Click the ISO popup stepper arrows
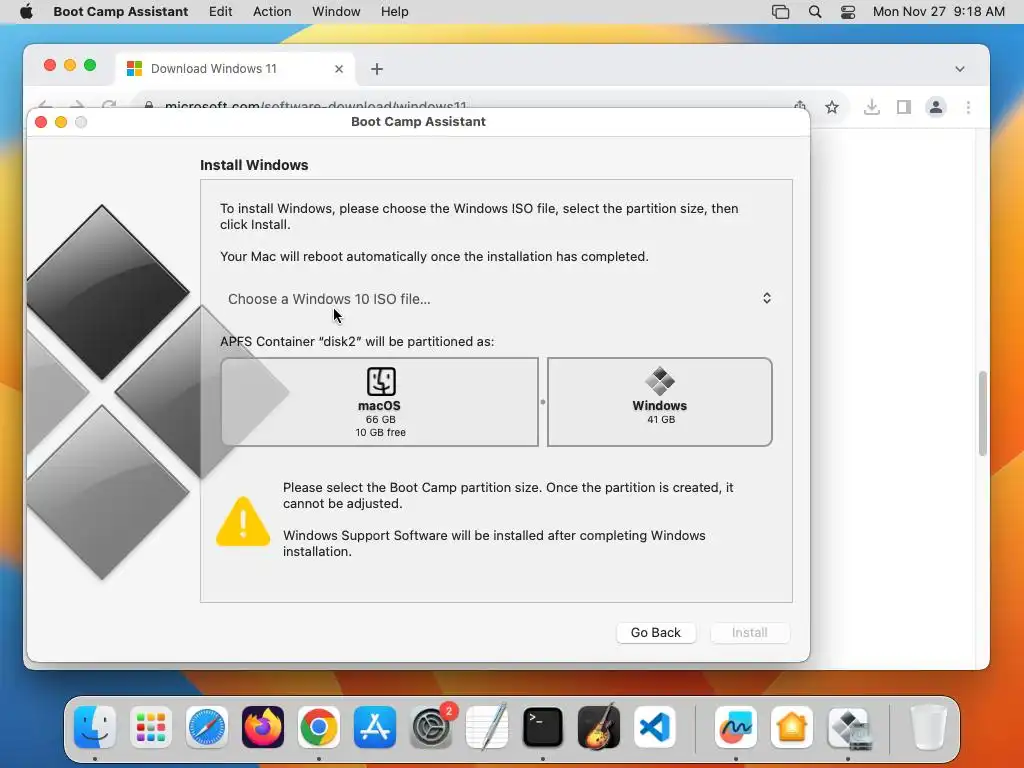This screenshot has height=768, width=1024. point(767,298)
